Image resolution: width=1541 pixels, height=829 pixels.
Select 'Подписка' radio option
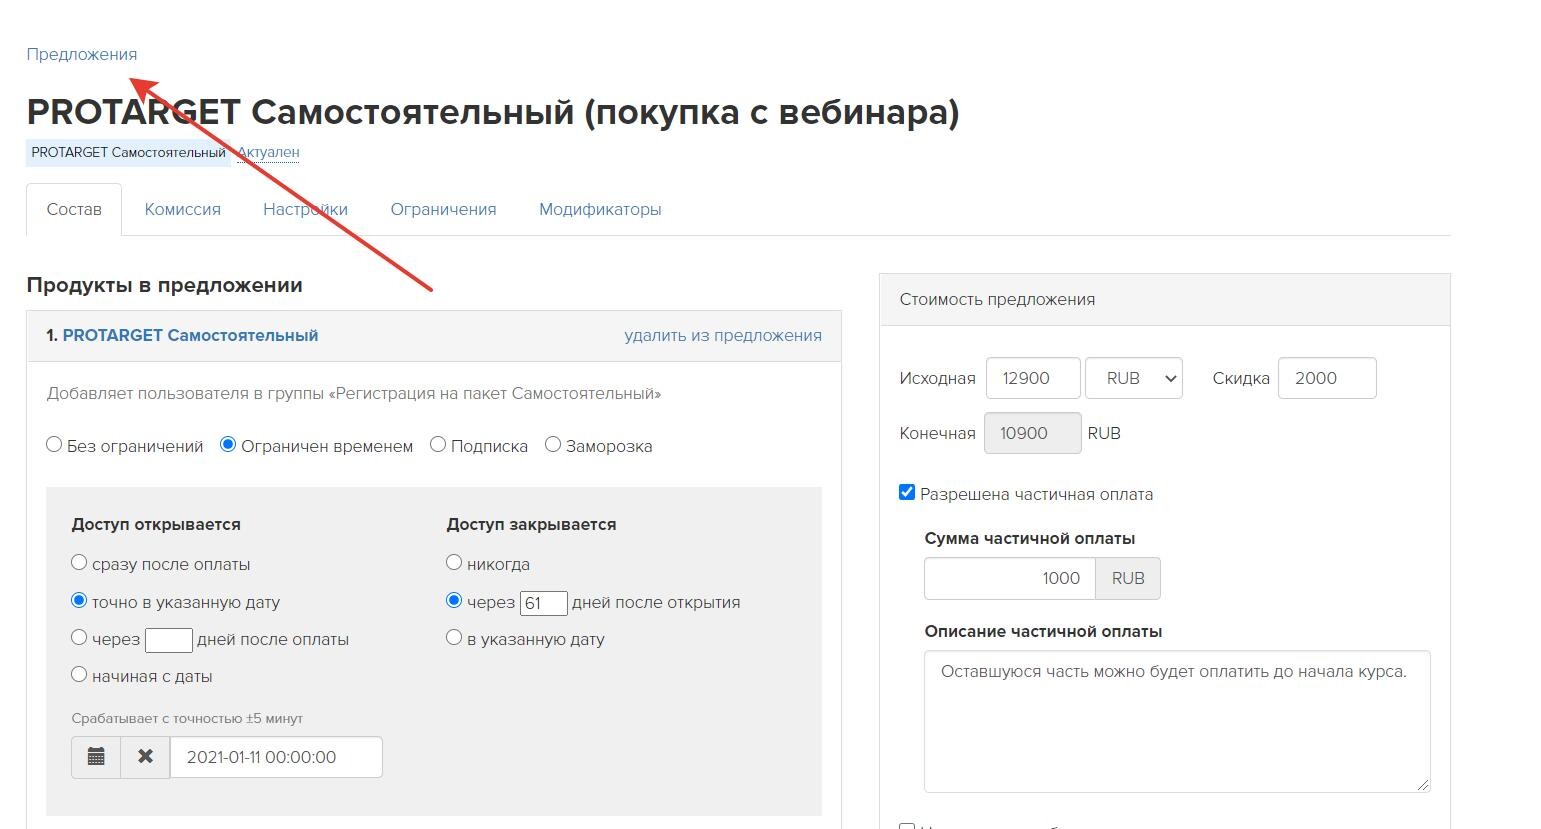click(438, 445)
